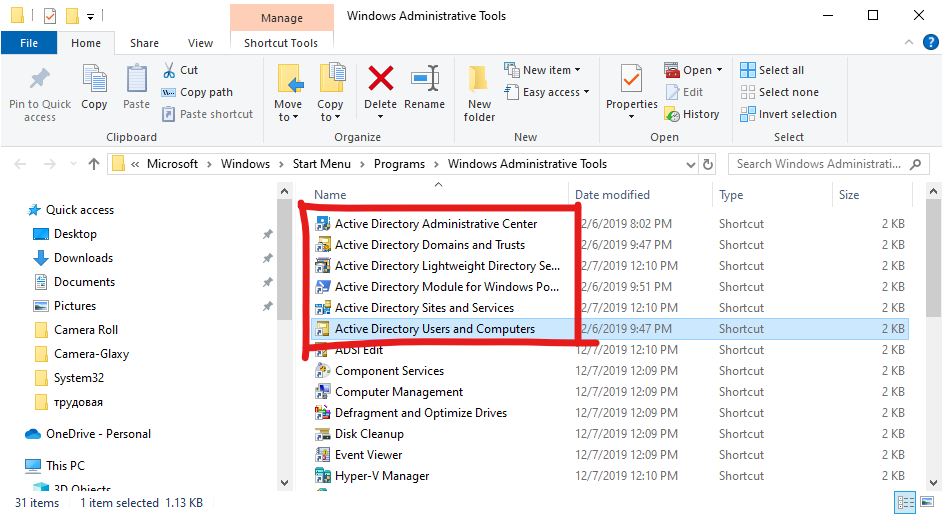Select OneDrive - Personal in navigation pane

(x=99, y=434)
